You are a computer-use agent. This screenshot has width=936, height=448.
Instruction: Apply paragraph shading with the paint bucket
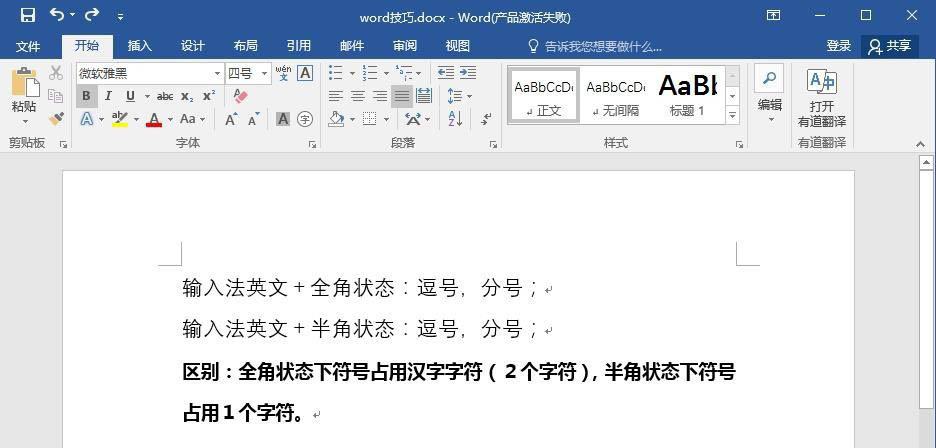pyautogui.click(x=336, y=119)
